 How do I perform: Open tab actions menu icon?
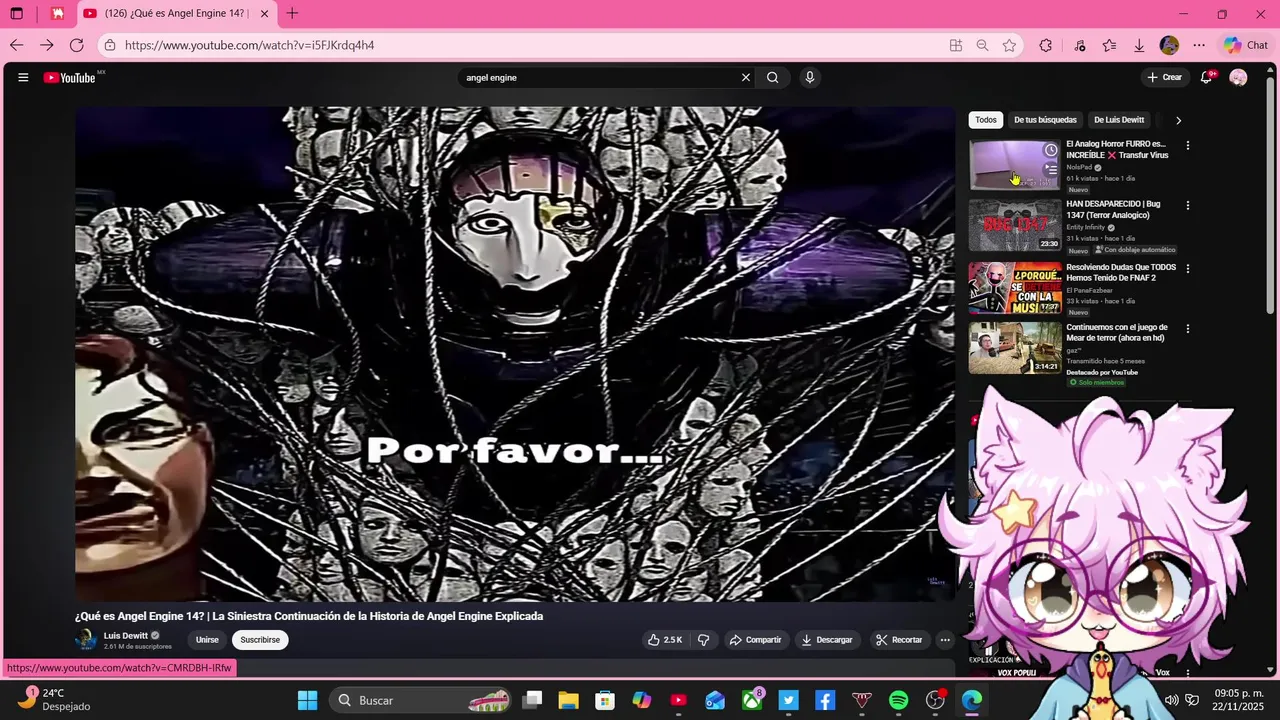tap(16, 14)
